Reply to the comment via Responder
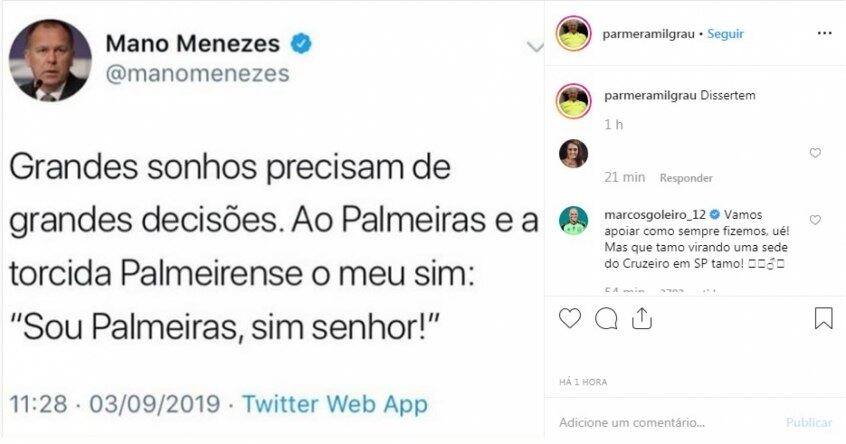This screenshot has height=444, width=846. tap(686, 178)
